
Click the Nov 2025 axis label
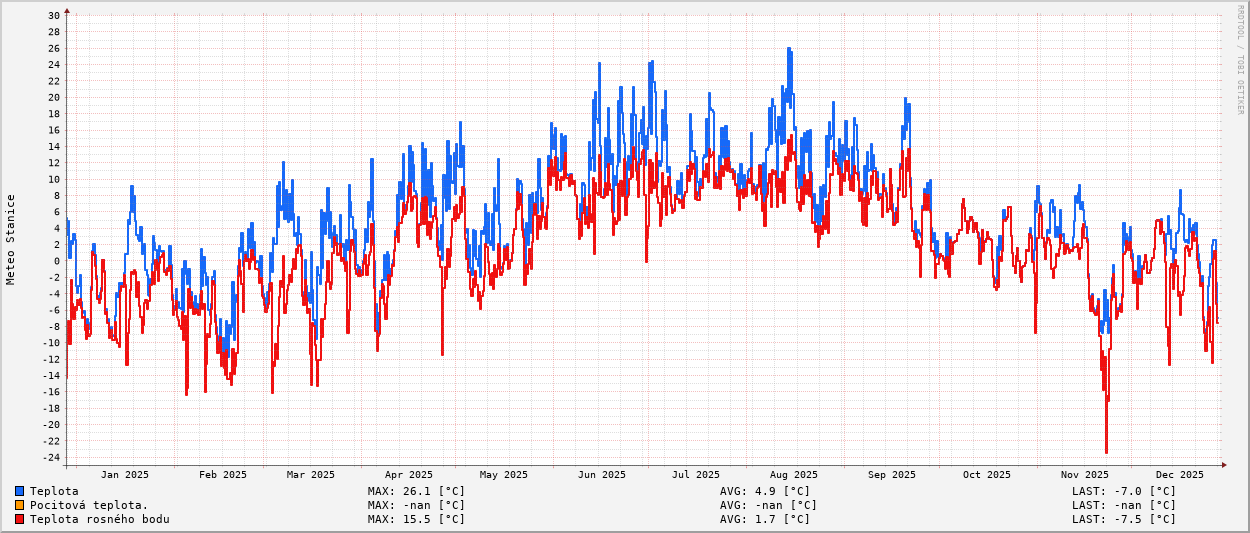(x=1085, y=475)
